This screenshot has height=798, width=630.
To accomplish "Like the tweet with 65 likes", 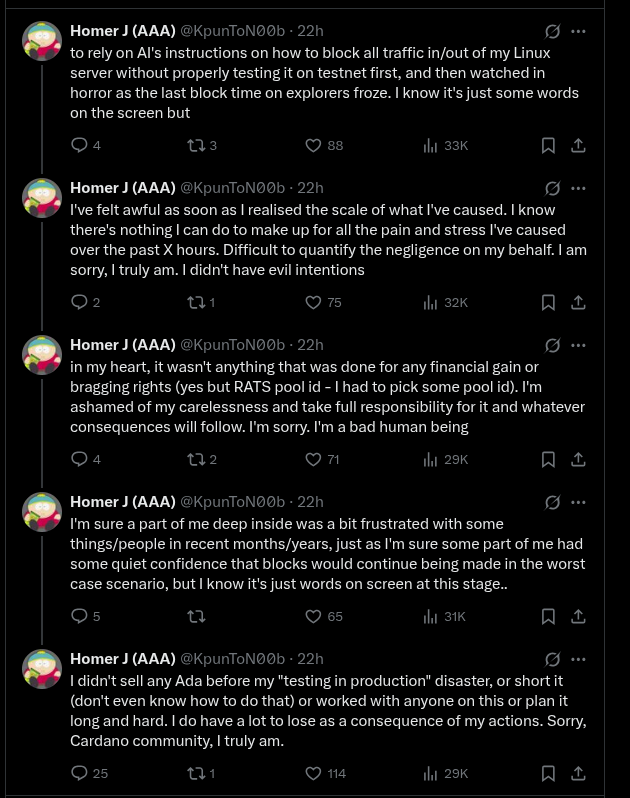I will point(313,616).
